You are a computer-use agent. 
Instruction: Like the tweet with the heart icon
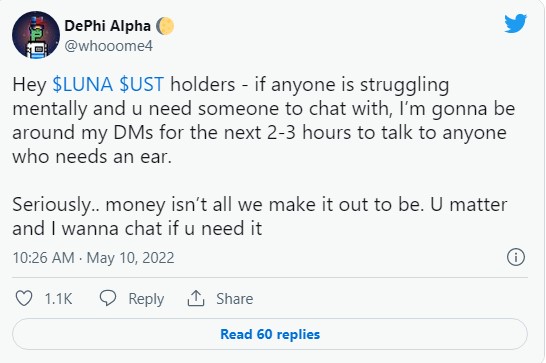(x=24, y=299)
